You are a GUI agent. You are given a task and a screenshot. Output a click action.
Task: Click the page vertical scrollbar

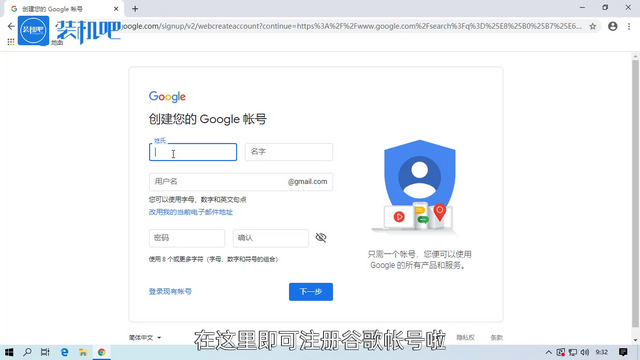click(636, 193)
